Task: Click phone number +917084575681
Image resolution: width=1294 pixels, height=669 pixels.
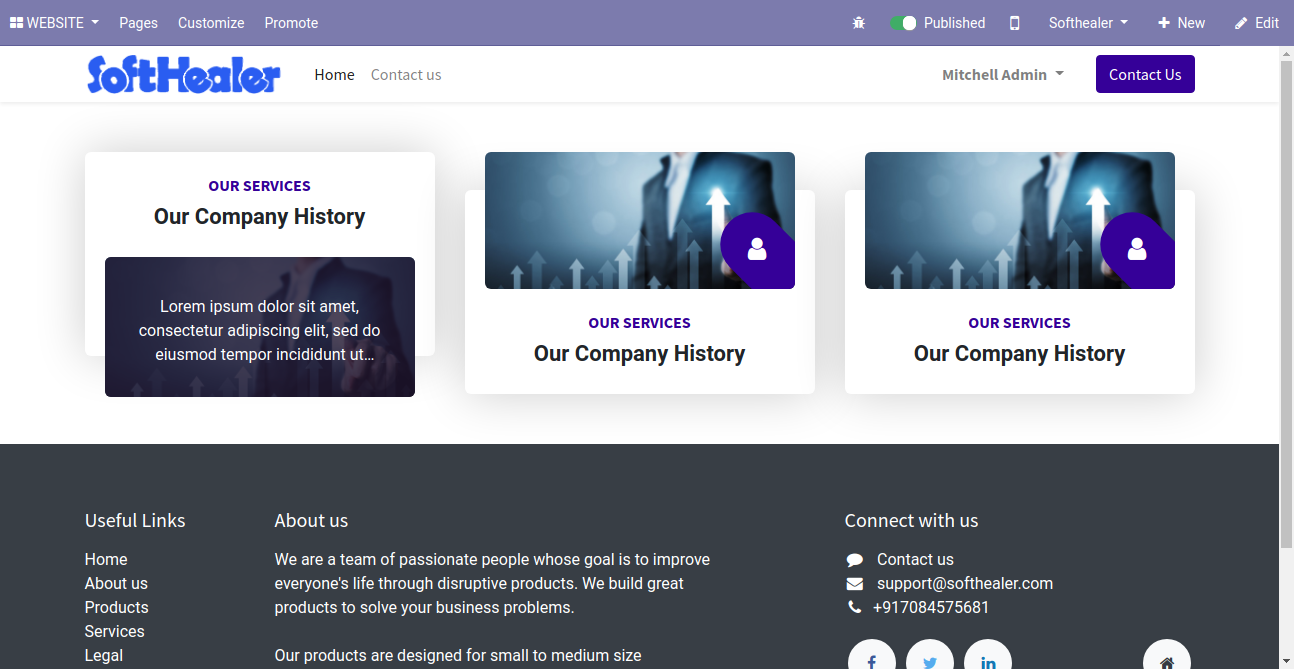Action: [x=931, y=608]
